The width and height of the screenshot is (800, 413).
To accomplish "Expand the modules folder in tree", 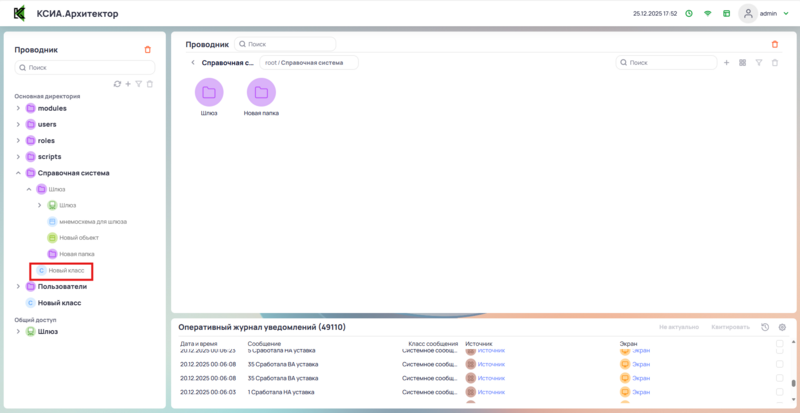I will [x=17, y=108].
